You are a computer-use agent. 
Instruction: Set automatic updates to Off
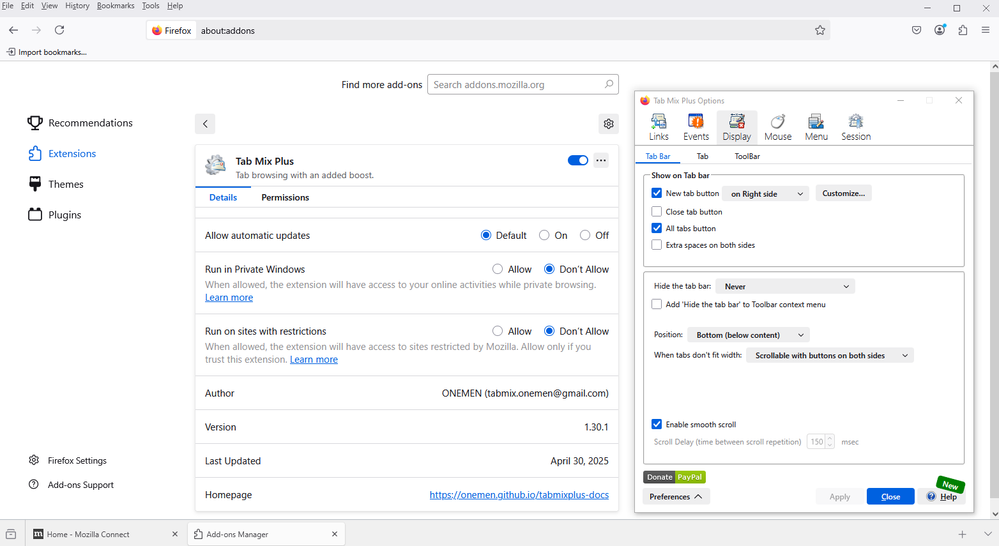point(585,235)
